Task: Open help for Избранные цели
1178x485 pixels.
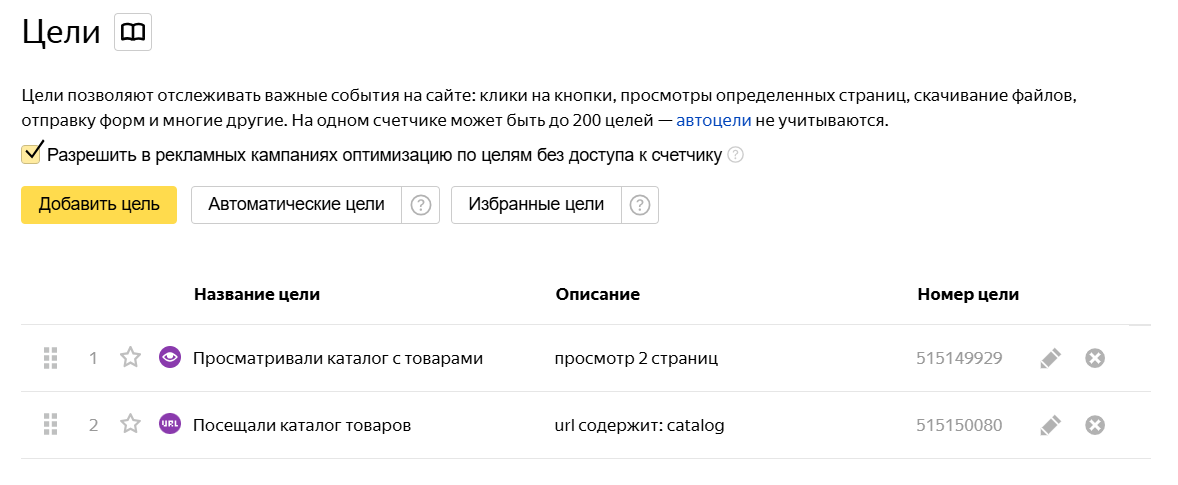Action: pos(640,205)
